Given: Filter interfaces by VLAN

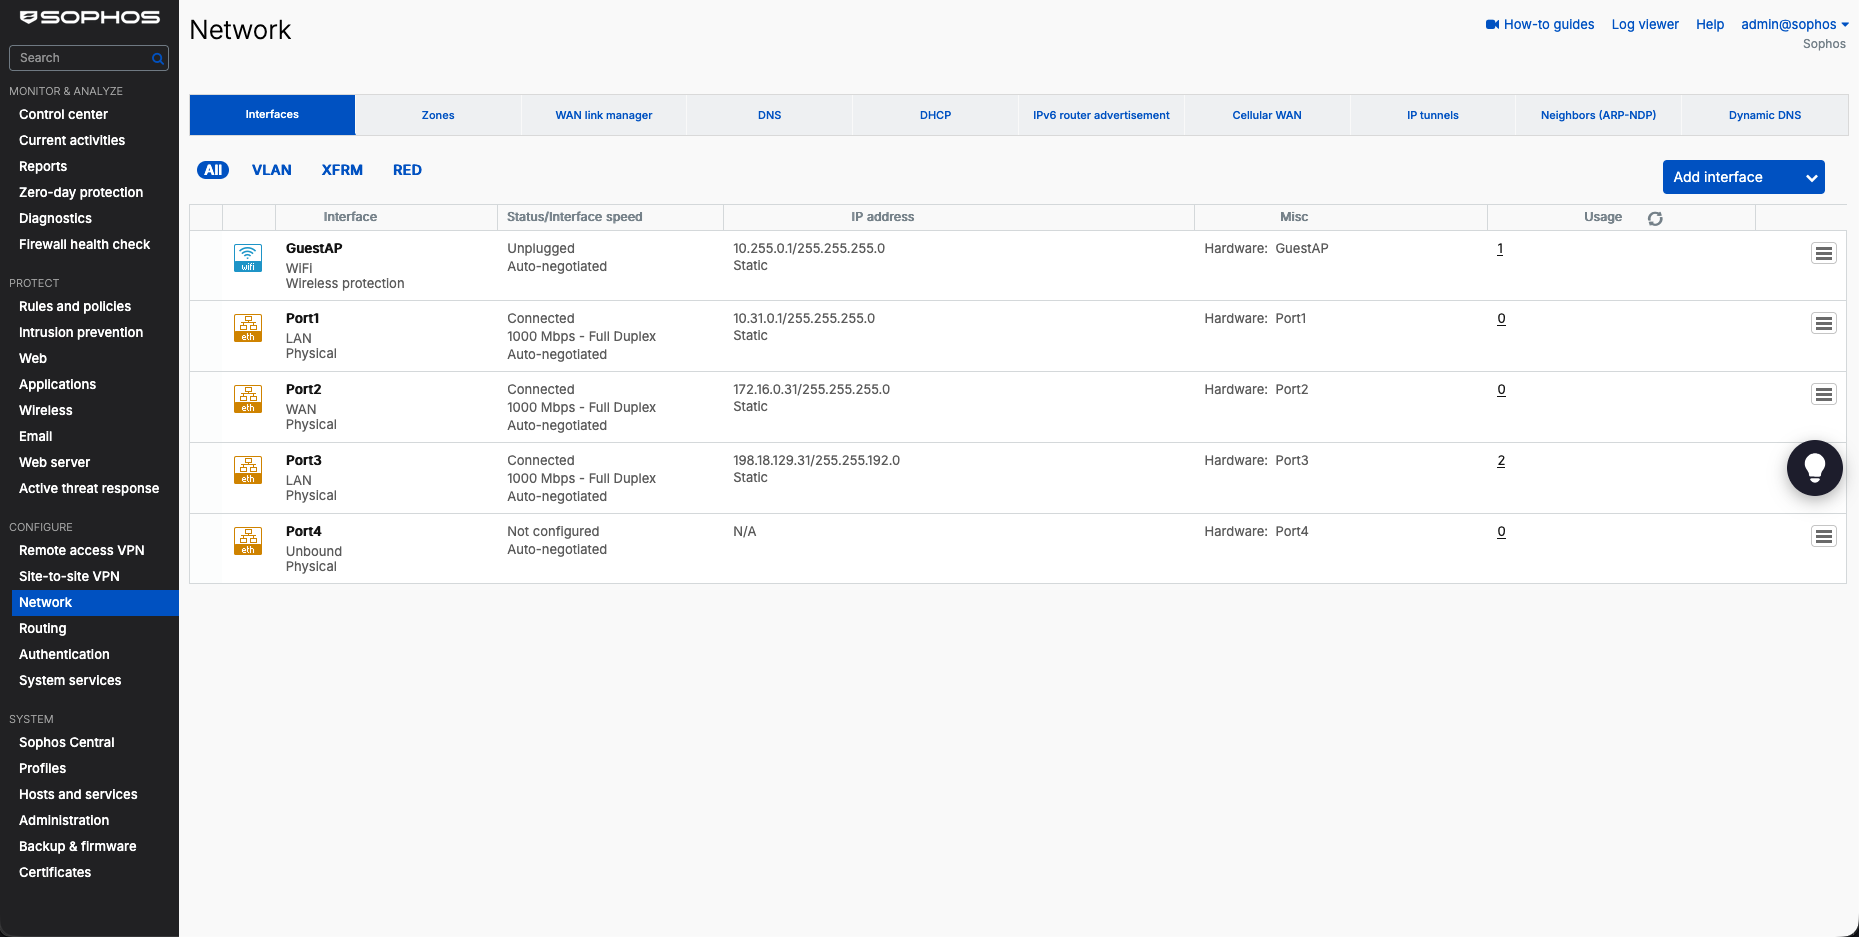Looking at the screenshot, I should (272, 170).
